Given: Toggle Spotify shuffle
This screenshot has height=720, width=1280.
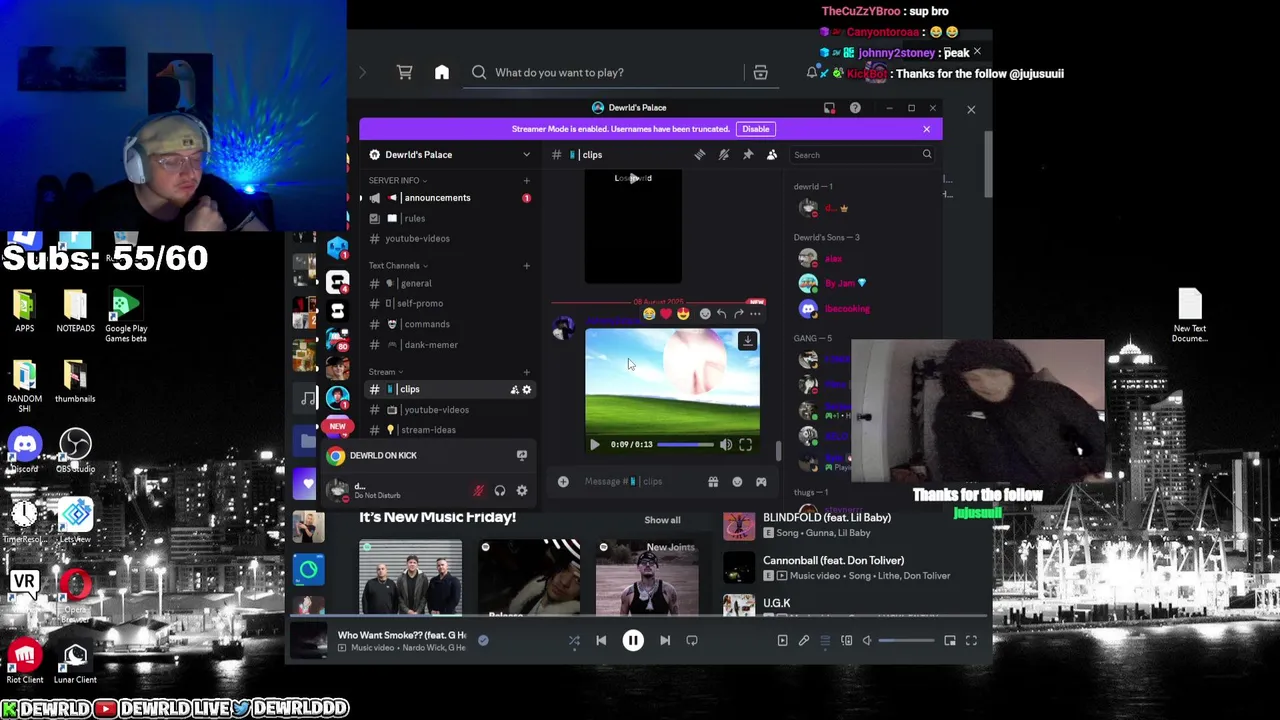Looking at the screenshot, I should click(574, 641).
